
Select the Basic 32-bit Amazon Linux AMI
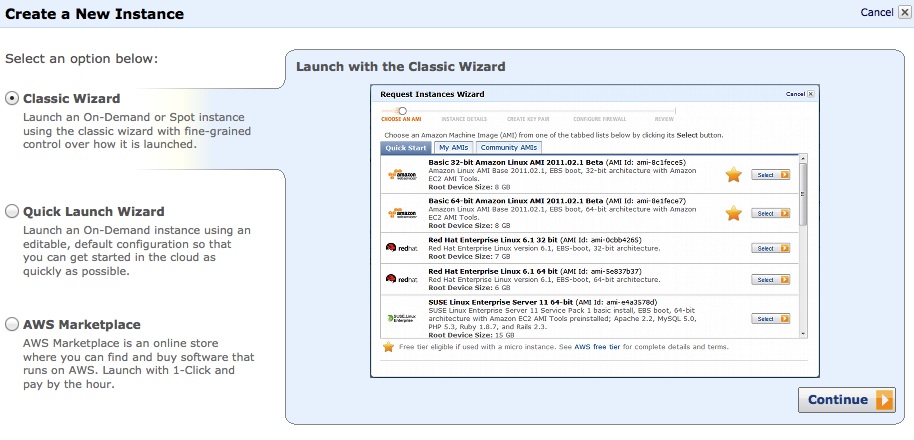point(770,175)
